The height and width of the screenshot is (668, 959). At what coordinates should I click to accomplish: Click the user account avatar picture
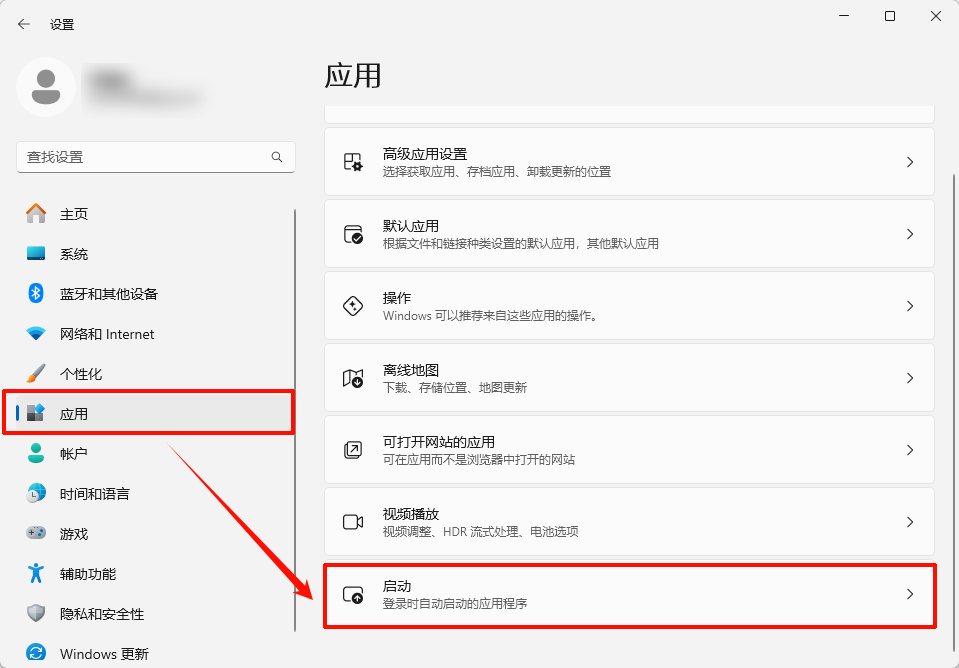[x=46, y=87]
